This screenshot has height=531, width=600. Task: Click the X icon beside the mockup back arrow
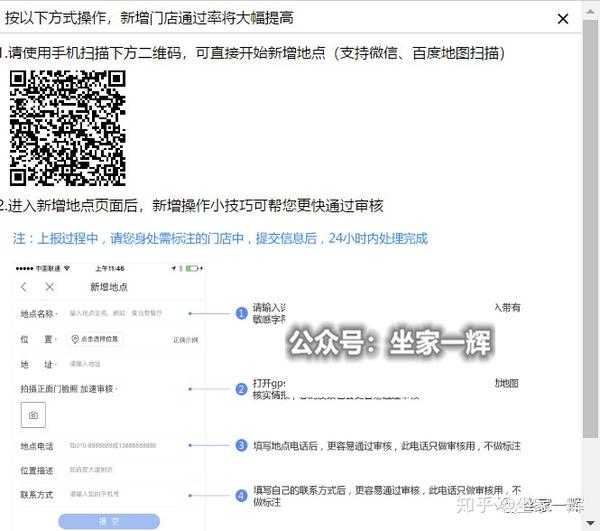click(50, 287)
